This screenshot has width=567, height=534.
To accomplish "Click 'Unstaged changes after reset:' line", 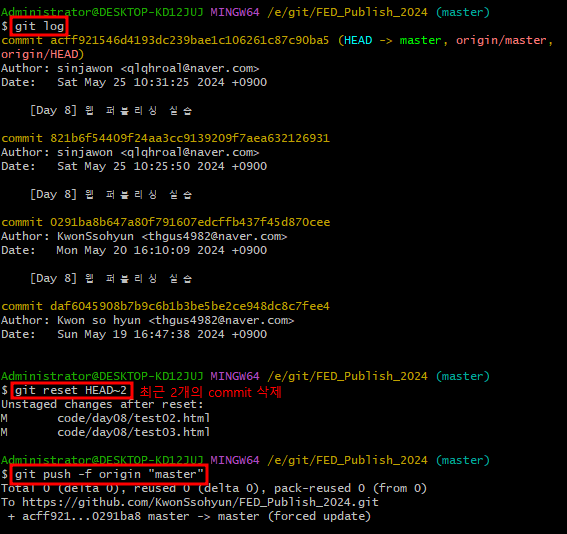I will click(102, 404).
